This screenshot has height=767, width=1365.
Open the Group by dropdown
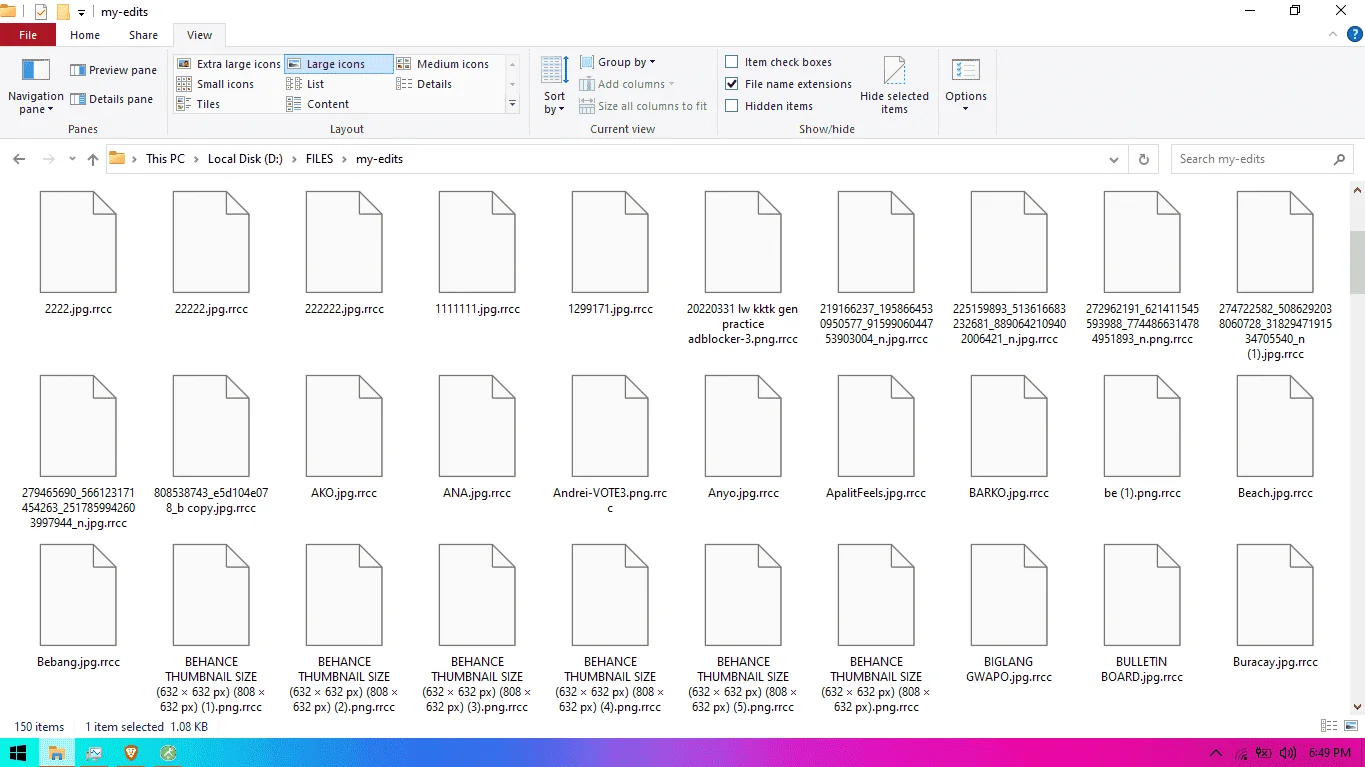coord(618,62)
